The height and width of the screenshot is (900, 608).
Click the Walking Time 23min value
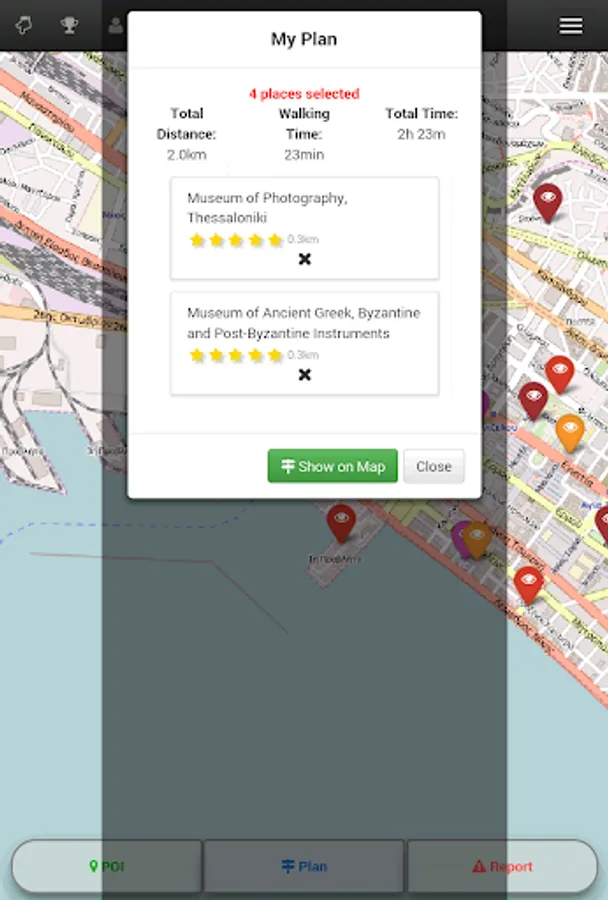304,154
